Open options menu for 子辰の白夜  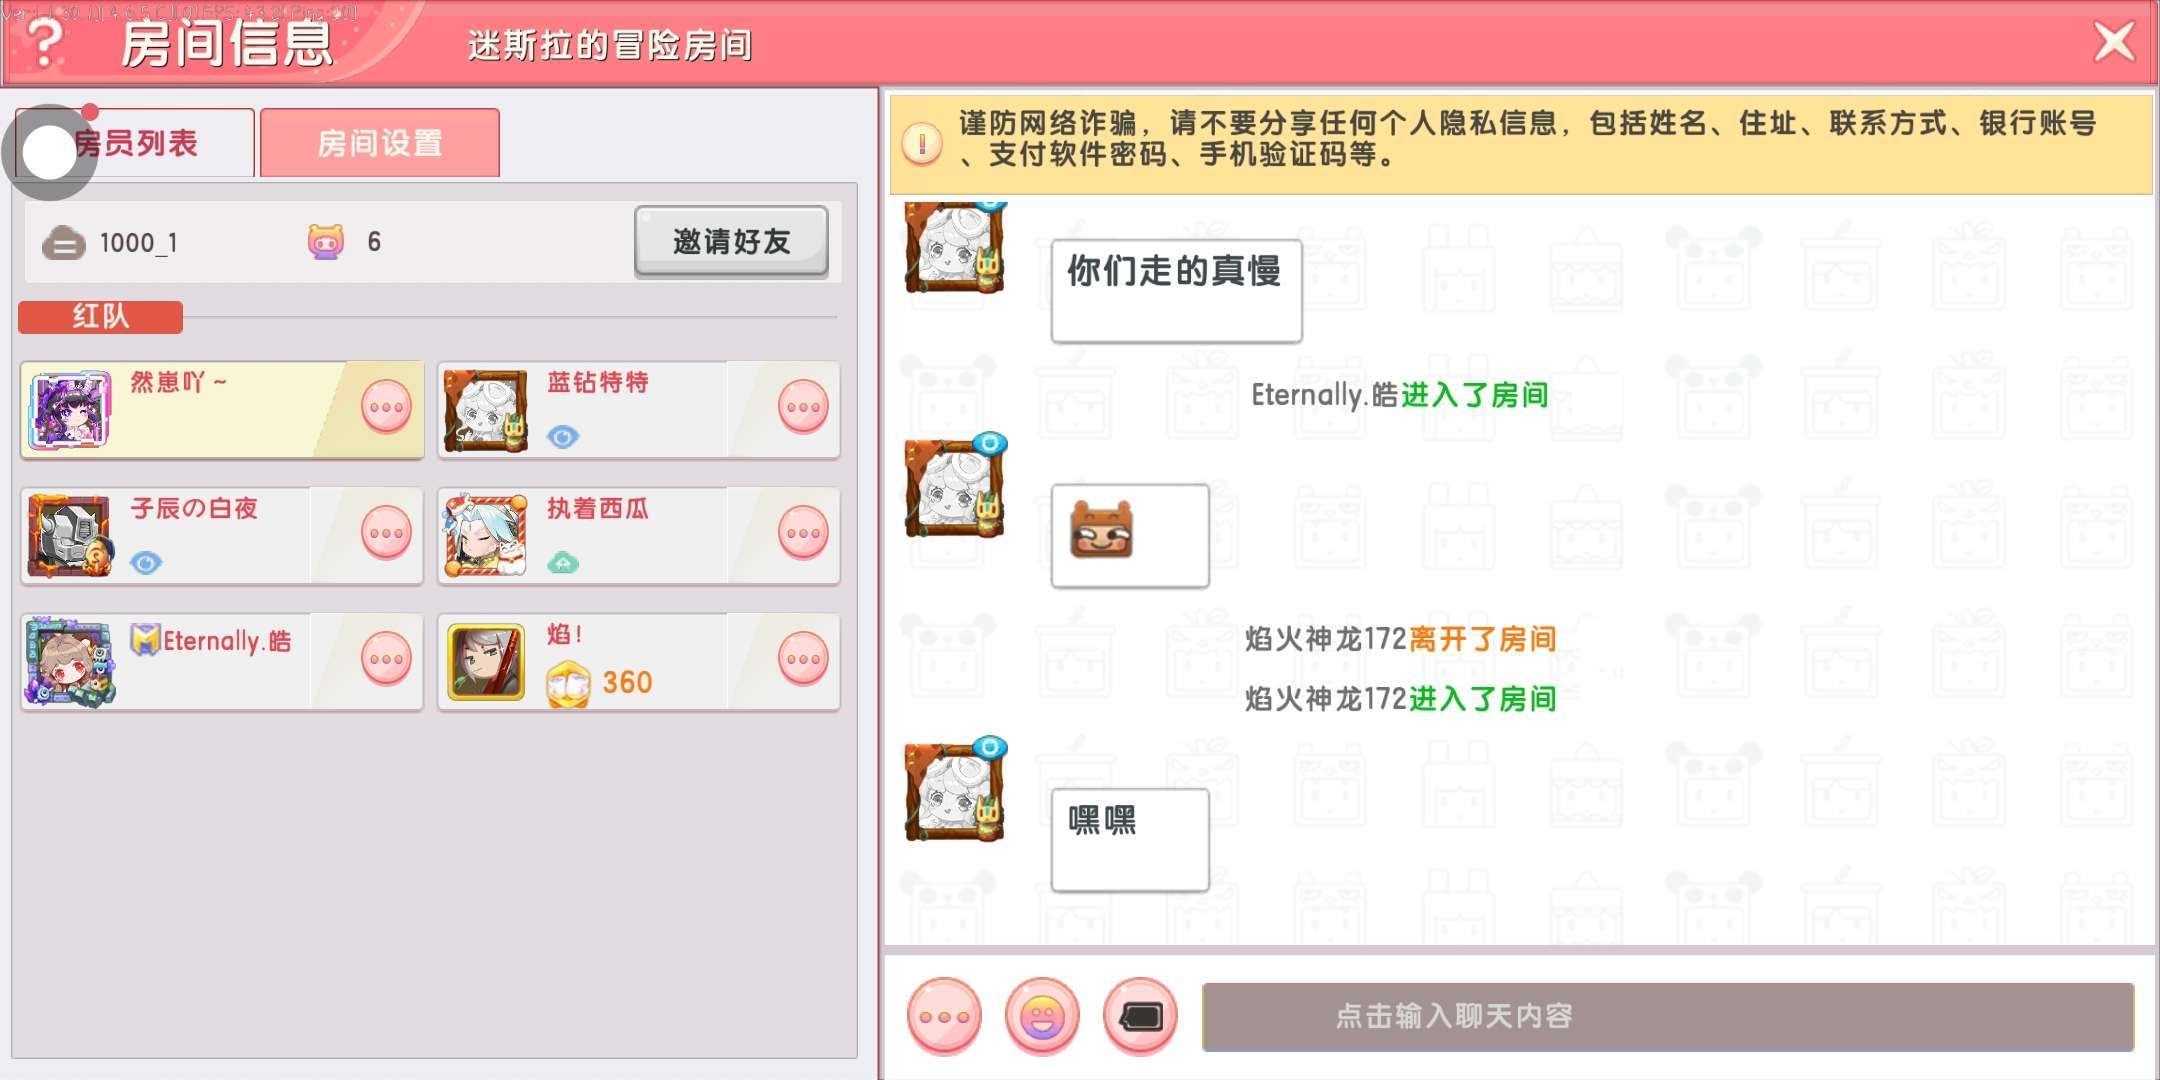tap(386, 534)
